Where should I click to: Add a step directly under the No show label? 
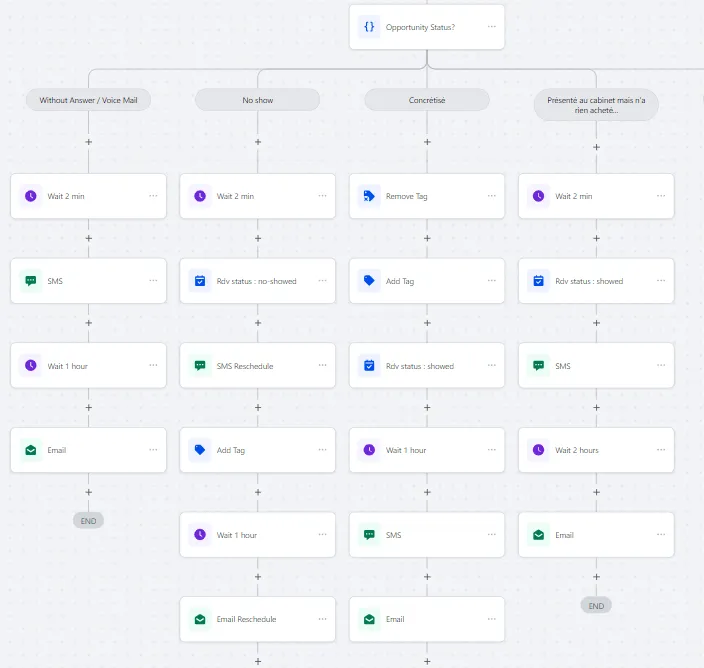(258, 142)
